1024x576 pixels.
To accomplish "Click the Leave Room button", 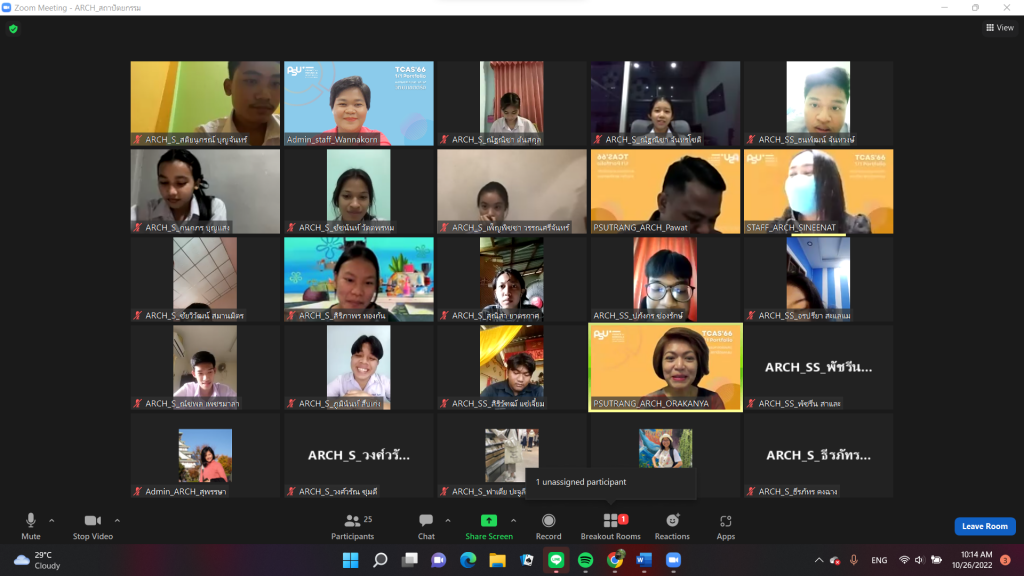I will coord(984,526).
